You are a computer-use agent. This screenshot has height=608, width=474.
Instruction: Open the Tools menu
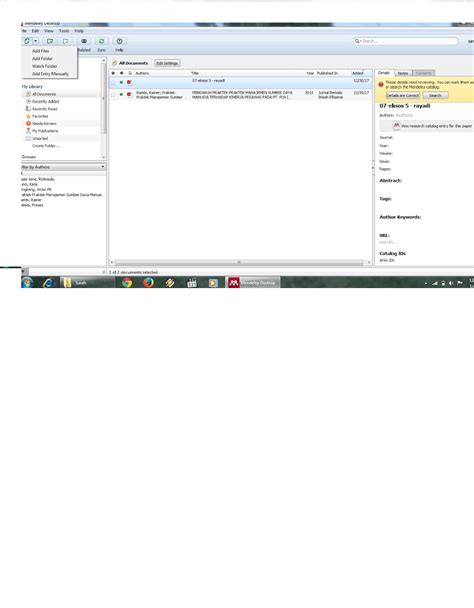point(64,31)
